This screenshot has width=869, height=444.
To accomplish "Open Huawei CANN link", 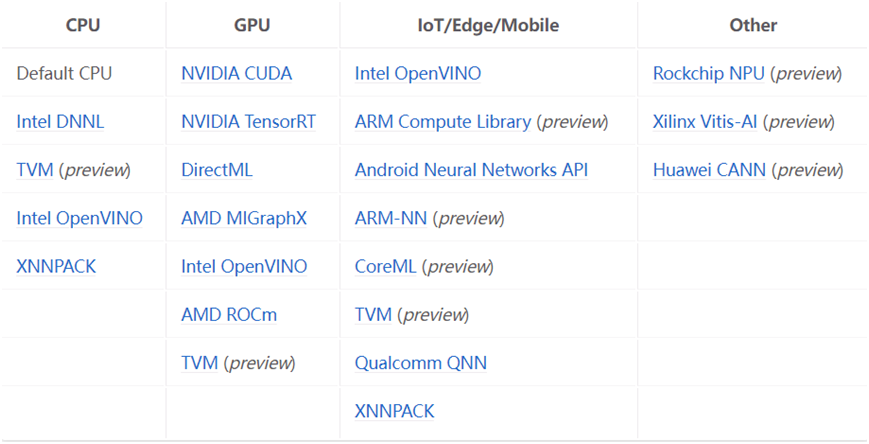I will point(709,170).
